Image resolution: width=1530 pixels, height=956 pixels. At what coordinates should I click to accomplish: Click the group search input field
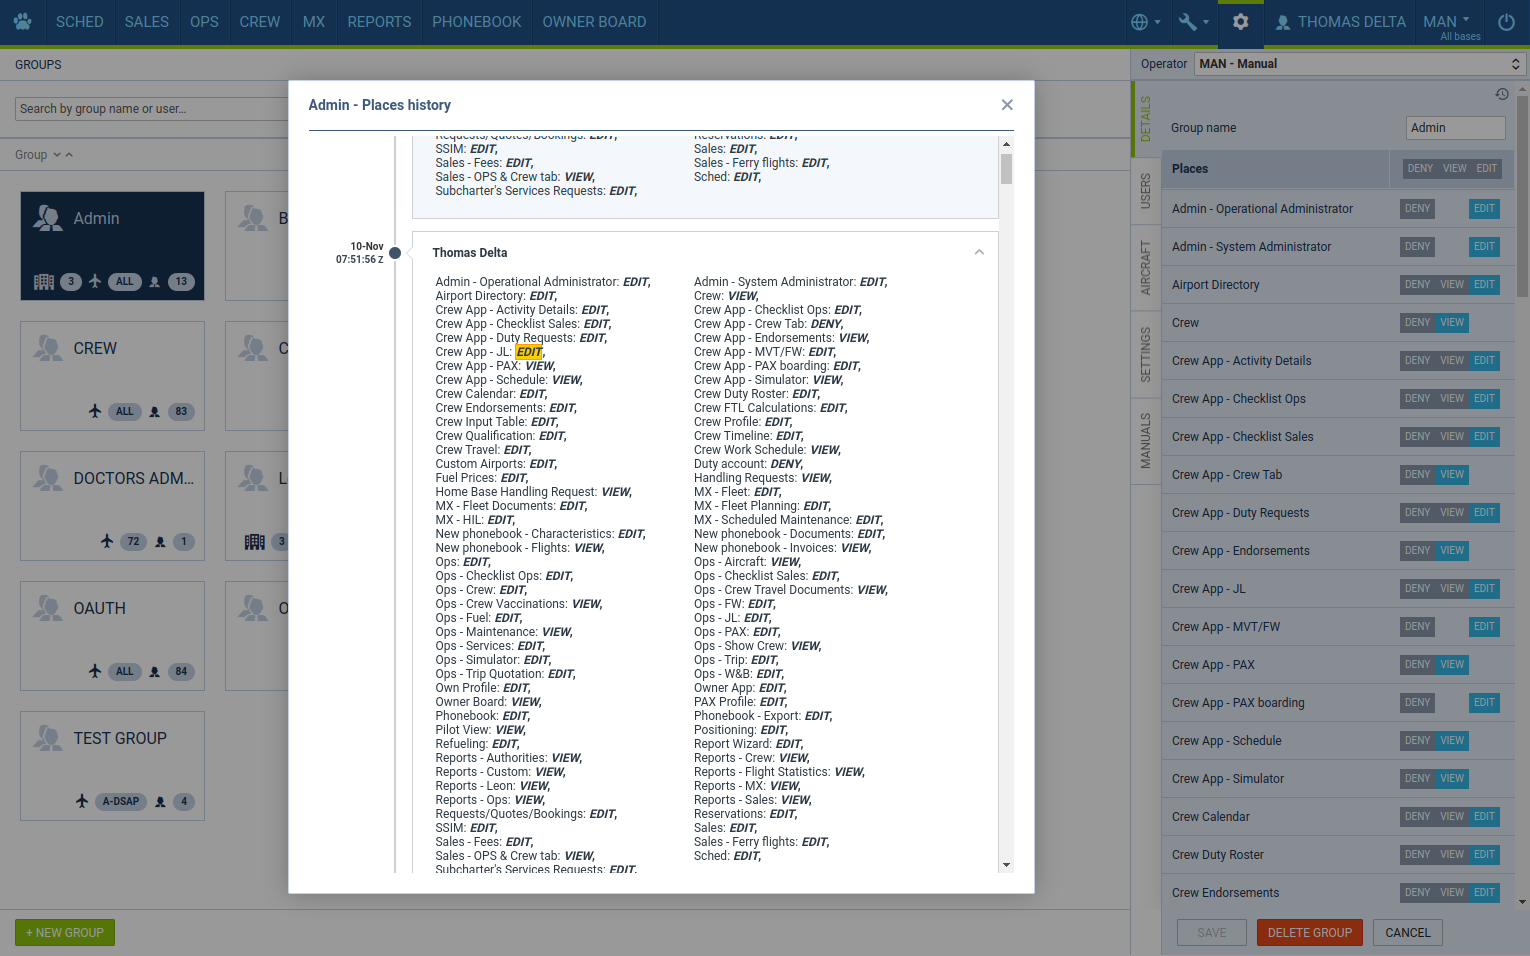click(x=150, y=109)
